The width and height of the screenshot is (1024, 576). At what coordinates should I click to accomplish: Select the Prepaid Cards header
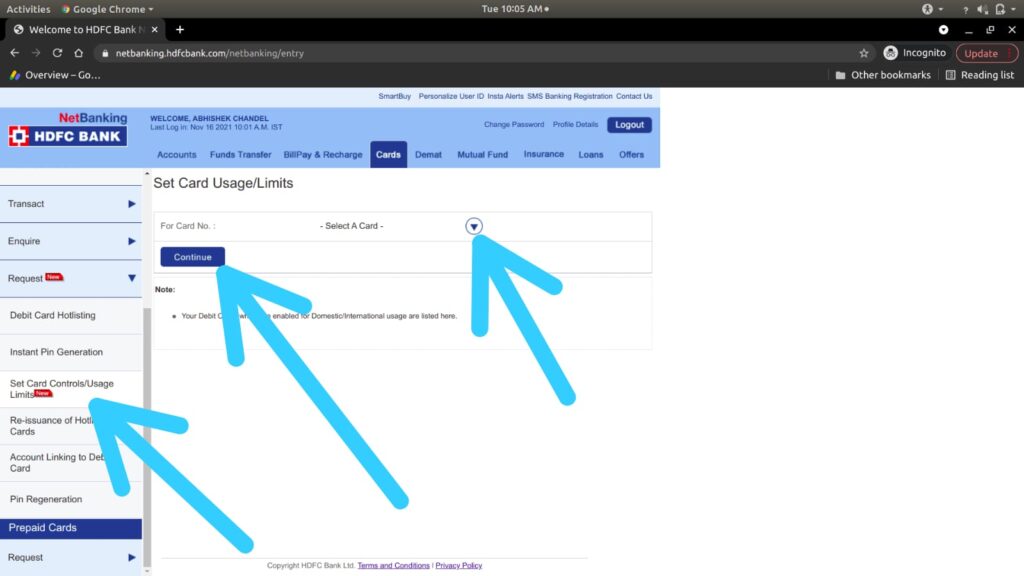[71, 528]
